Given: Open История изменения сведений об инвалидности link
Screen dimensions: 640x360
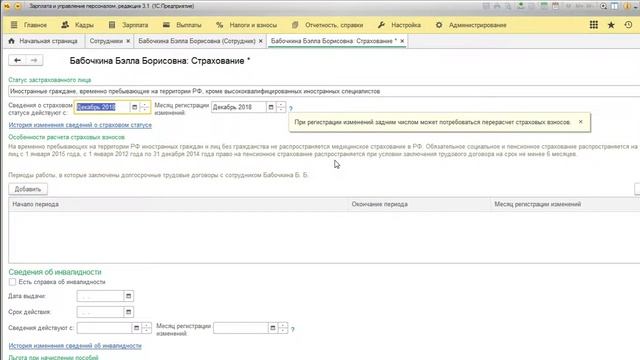Looking at the screenshot, I should [x=75, y=346].
